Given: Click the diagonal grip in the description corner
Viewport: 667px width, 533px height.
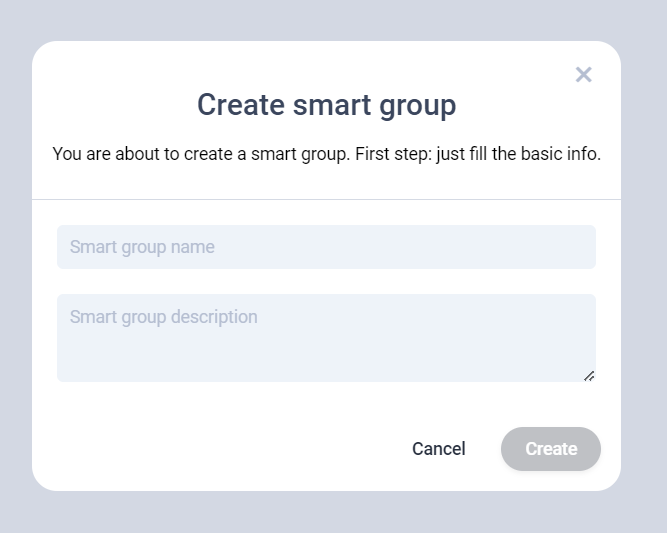Looking at the screenshot, I should coord(589,376).
